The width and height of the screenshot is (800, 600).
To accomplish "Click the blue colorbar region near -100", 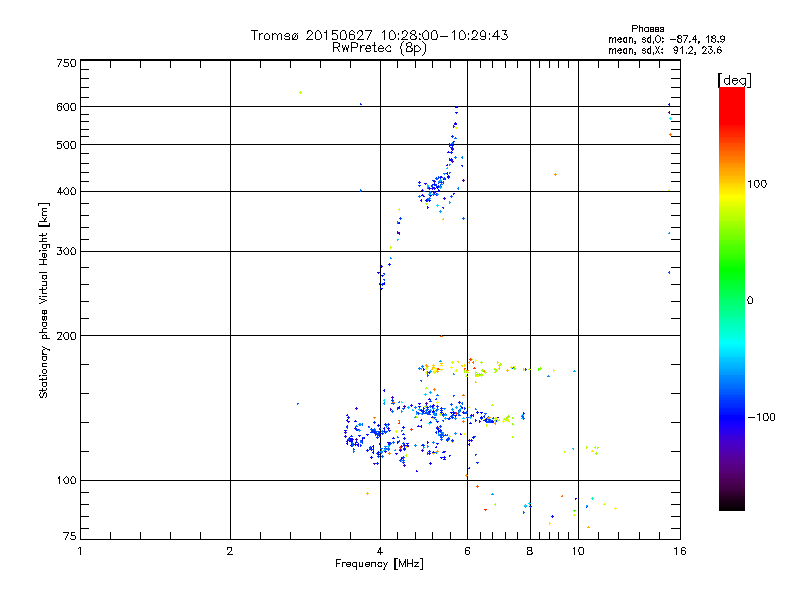I will click(731, 416).
